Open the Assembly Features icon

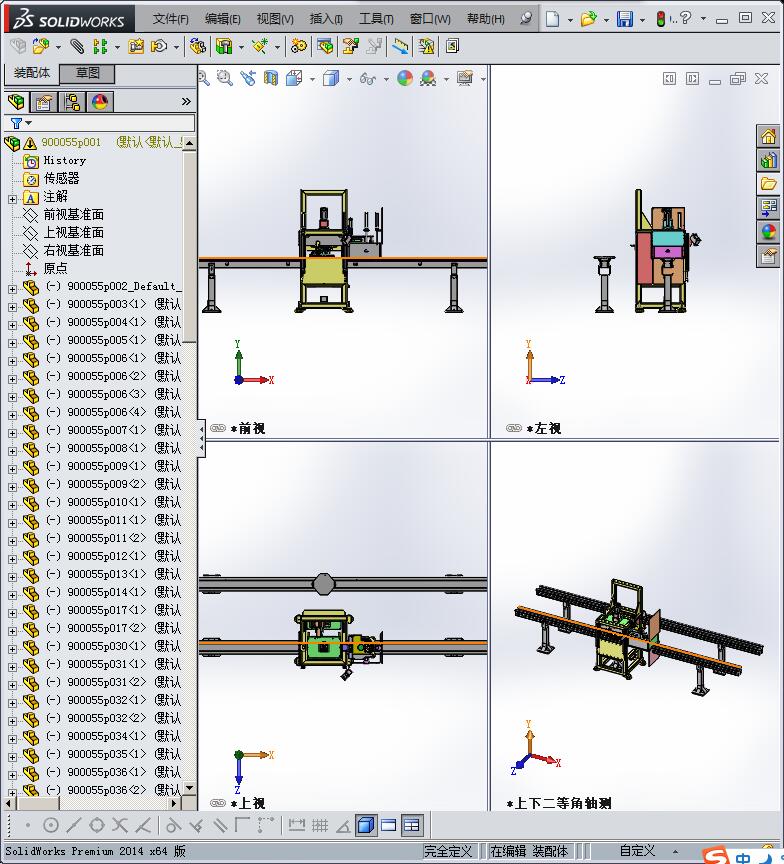(x=224, y=46)
